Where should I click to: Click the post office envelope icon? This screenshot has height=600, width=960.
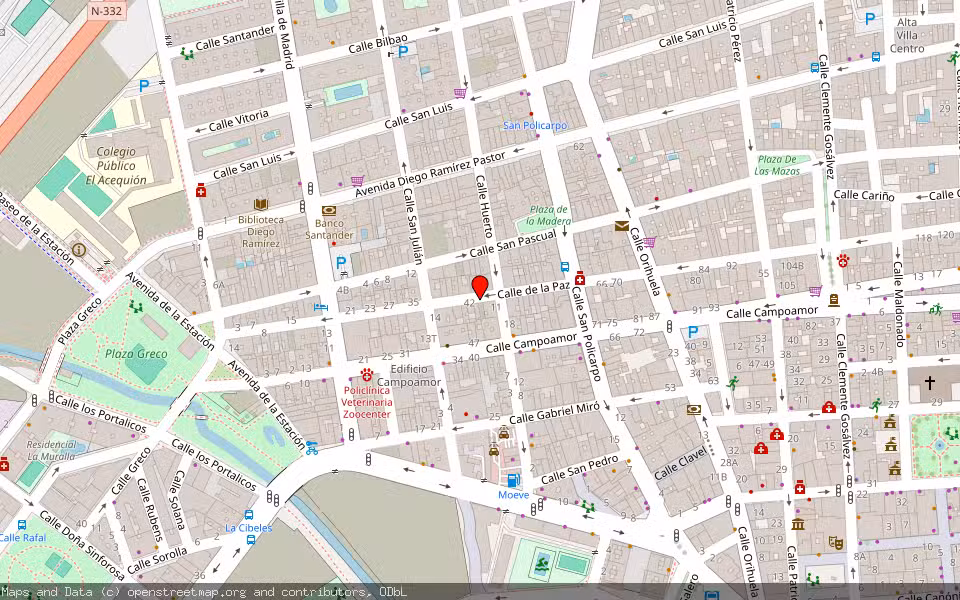pyautogui.click(x=621, y=227)
